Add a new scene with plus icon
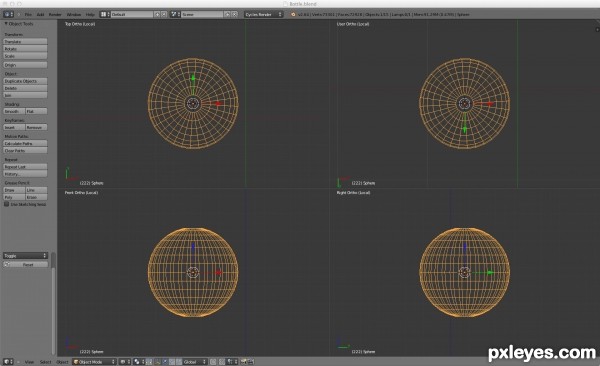600x366 pixels. click(227, 14)
